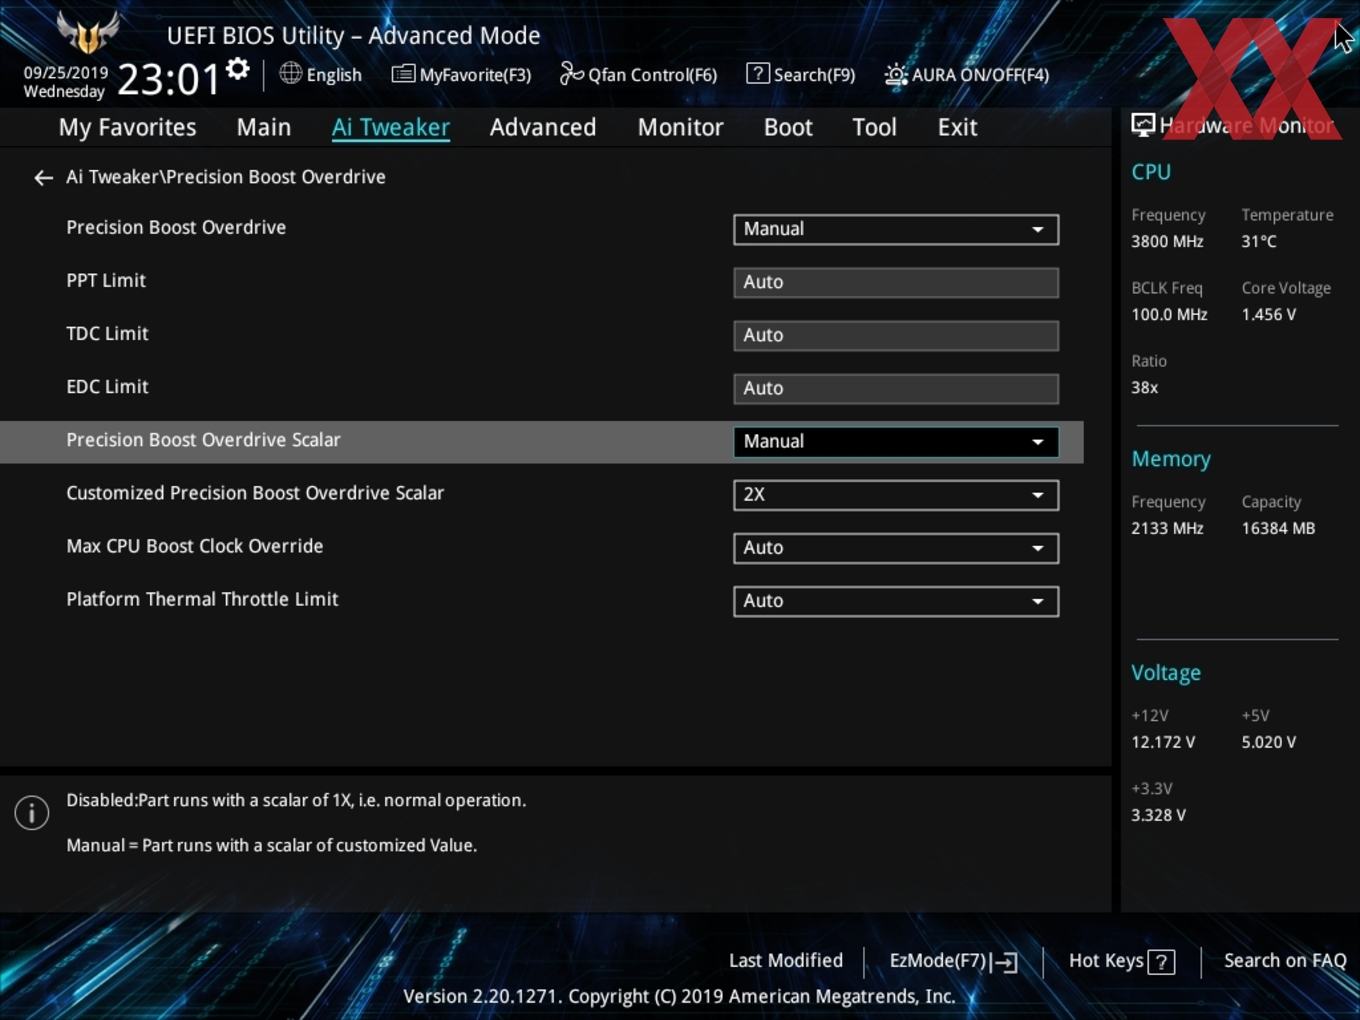Open the Monitor tab
This screenshot has height=1020, width=1360.
click(x=680, y=127)
